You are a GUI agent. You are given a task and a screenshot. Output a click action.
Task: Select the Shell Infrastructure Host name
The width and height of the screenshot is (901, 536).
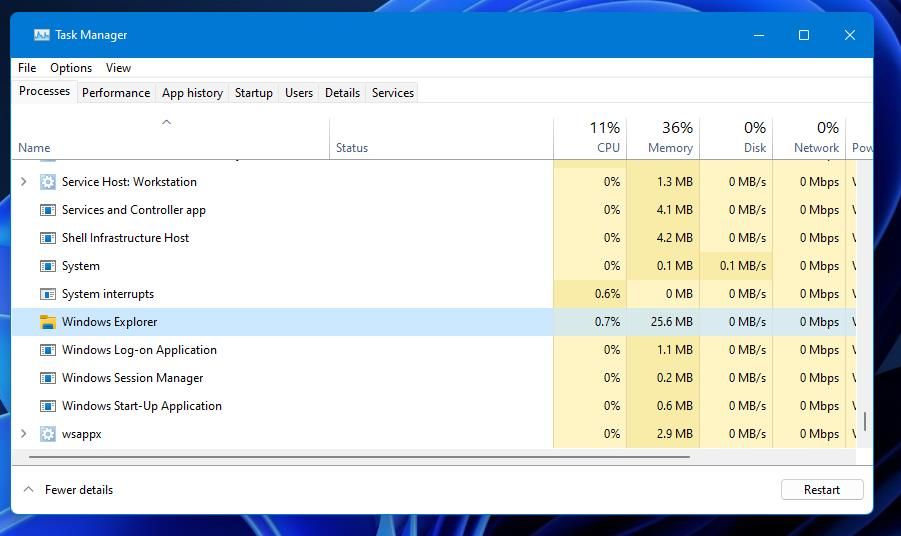(125, 238)
